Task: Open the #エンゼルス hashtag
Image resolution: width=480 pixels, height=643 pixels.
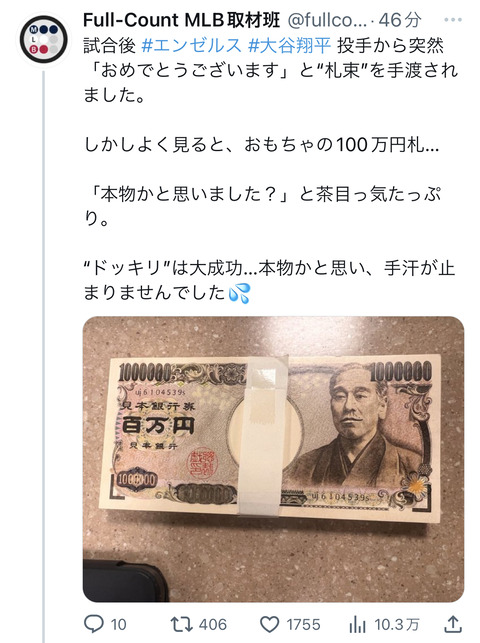Action: [x=191, y=46]
